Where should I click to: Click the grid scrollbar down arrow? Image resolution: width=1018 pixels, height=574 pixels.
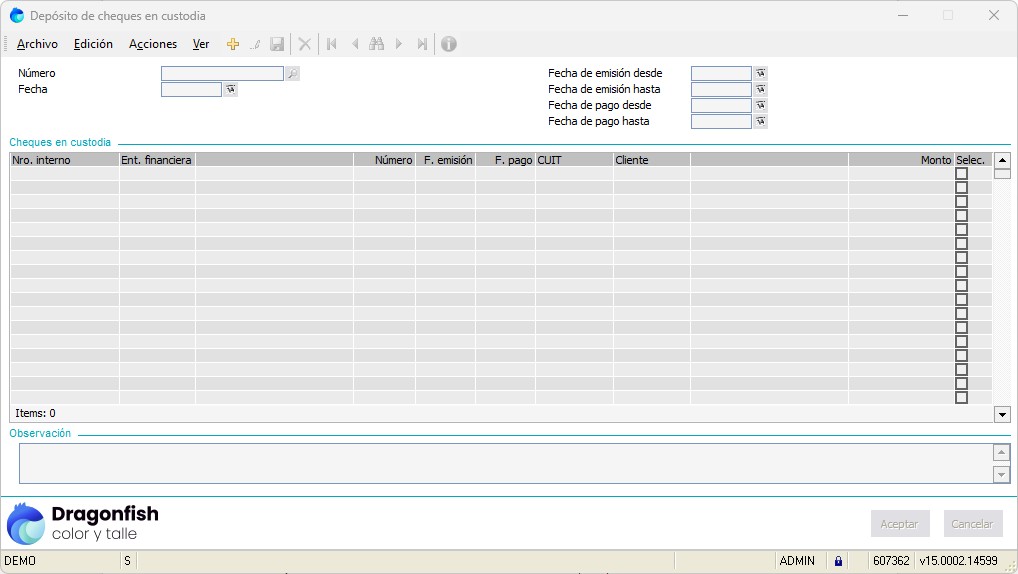pos(1002,414)
